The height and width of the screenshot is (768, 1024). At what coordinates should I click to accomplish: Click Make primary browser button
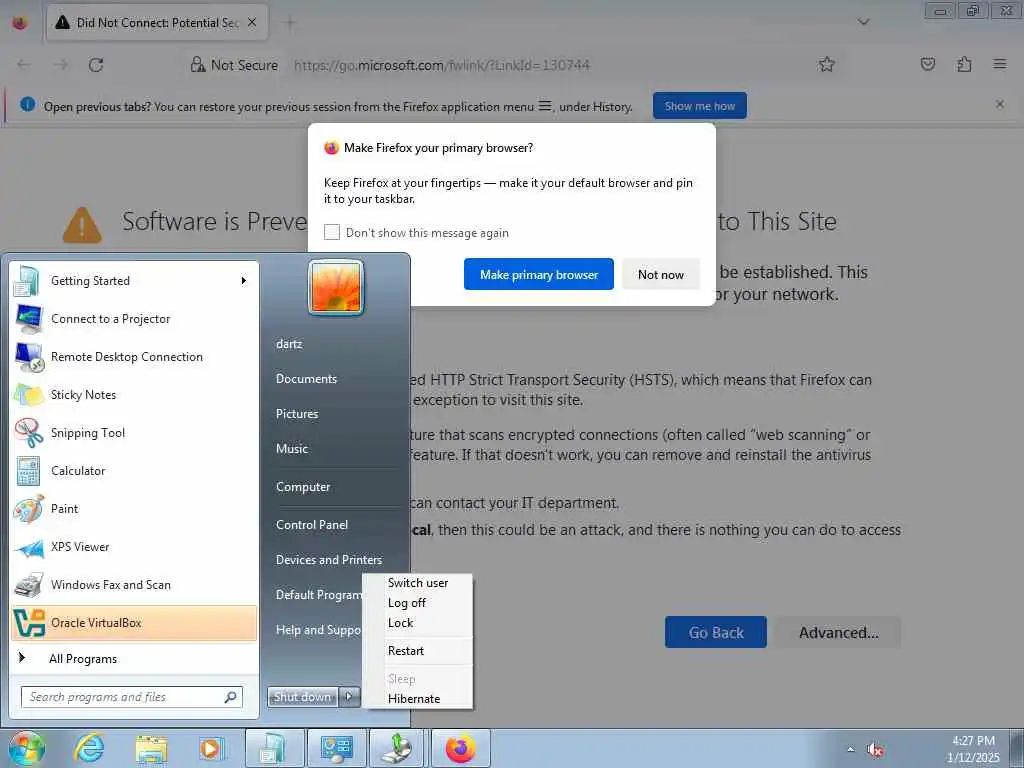[x=539, y=274]
